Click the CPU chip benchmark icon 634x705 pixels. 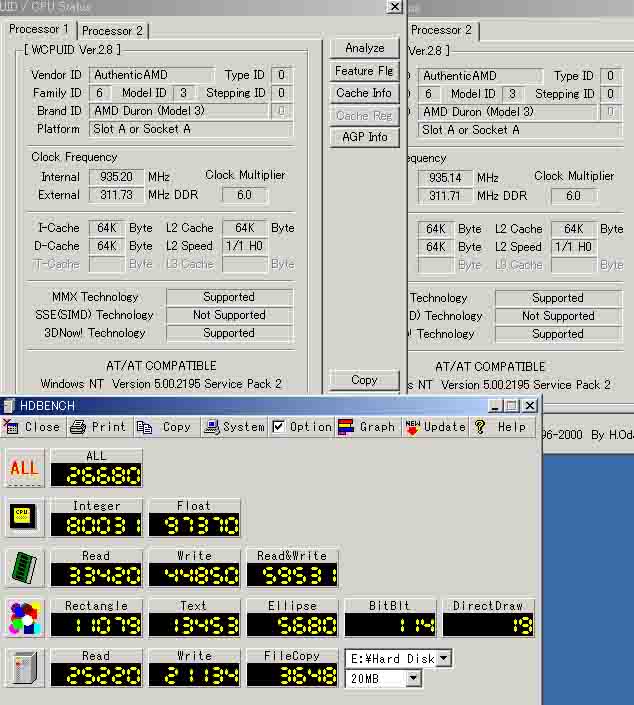(x=24, y=518)
